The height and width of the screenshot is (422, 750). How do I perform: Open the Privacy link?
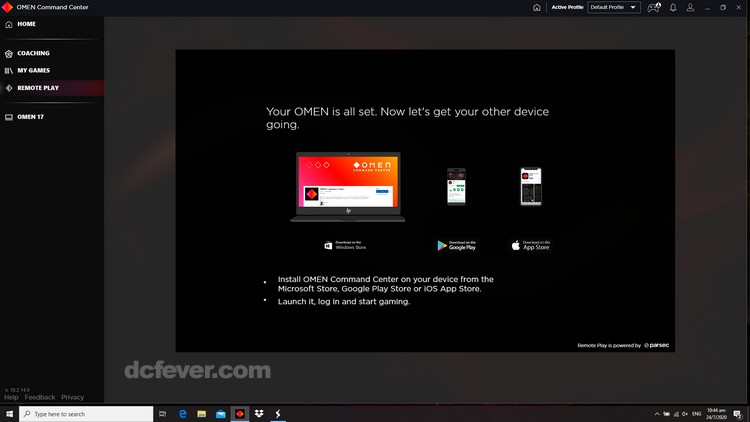pyautogui.click(x=72, y=397)
